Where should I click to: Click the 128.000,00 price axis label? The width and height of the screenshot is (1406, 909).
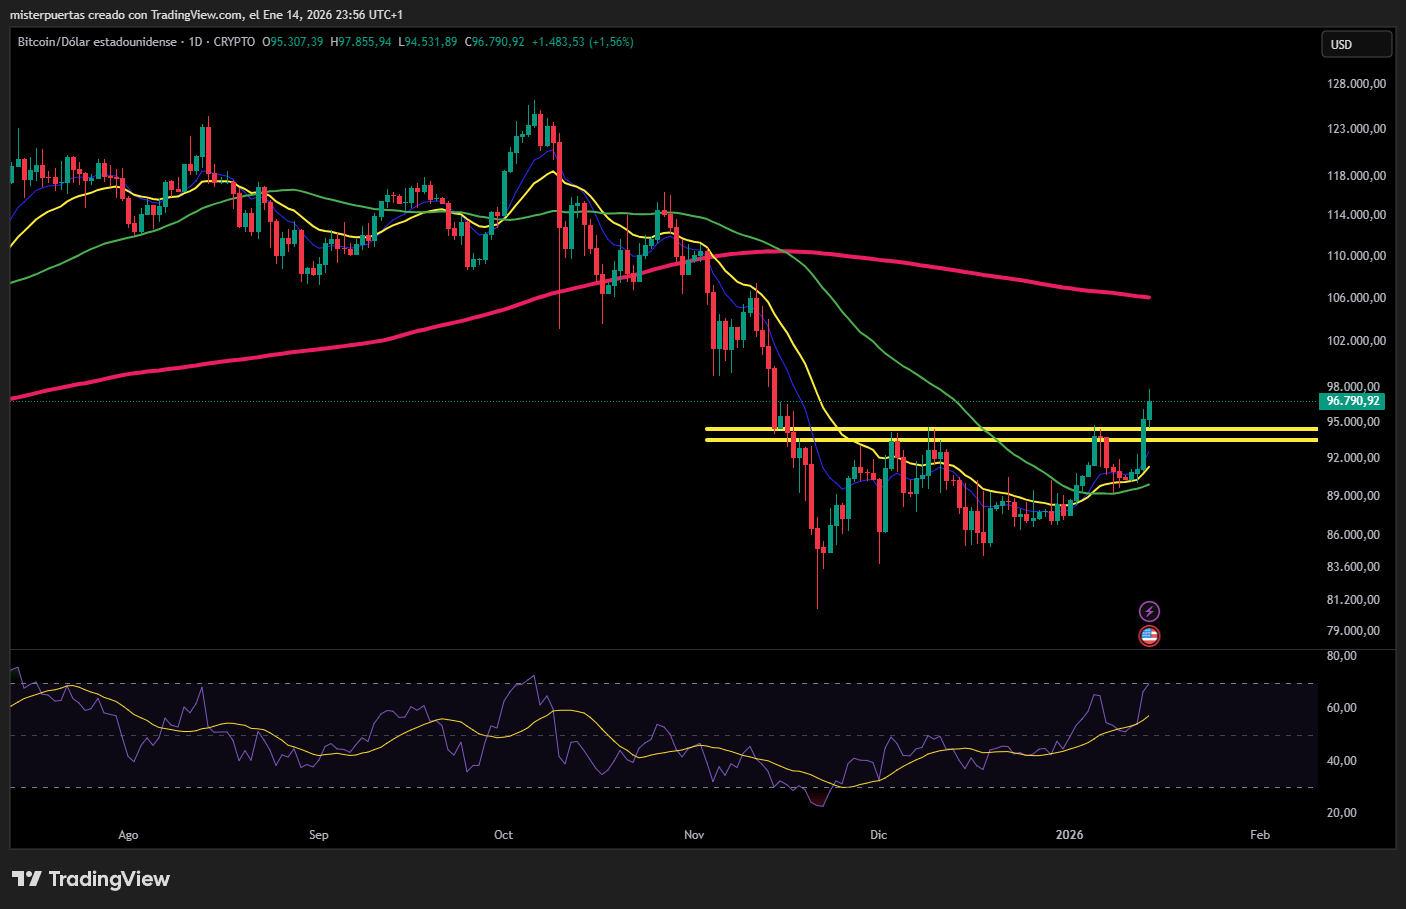[x=1356, y=84]
